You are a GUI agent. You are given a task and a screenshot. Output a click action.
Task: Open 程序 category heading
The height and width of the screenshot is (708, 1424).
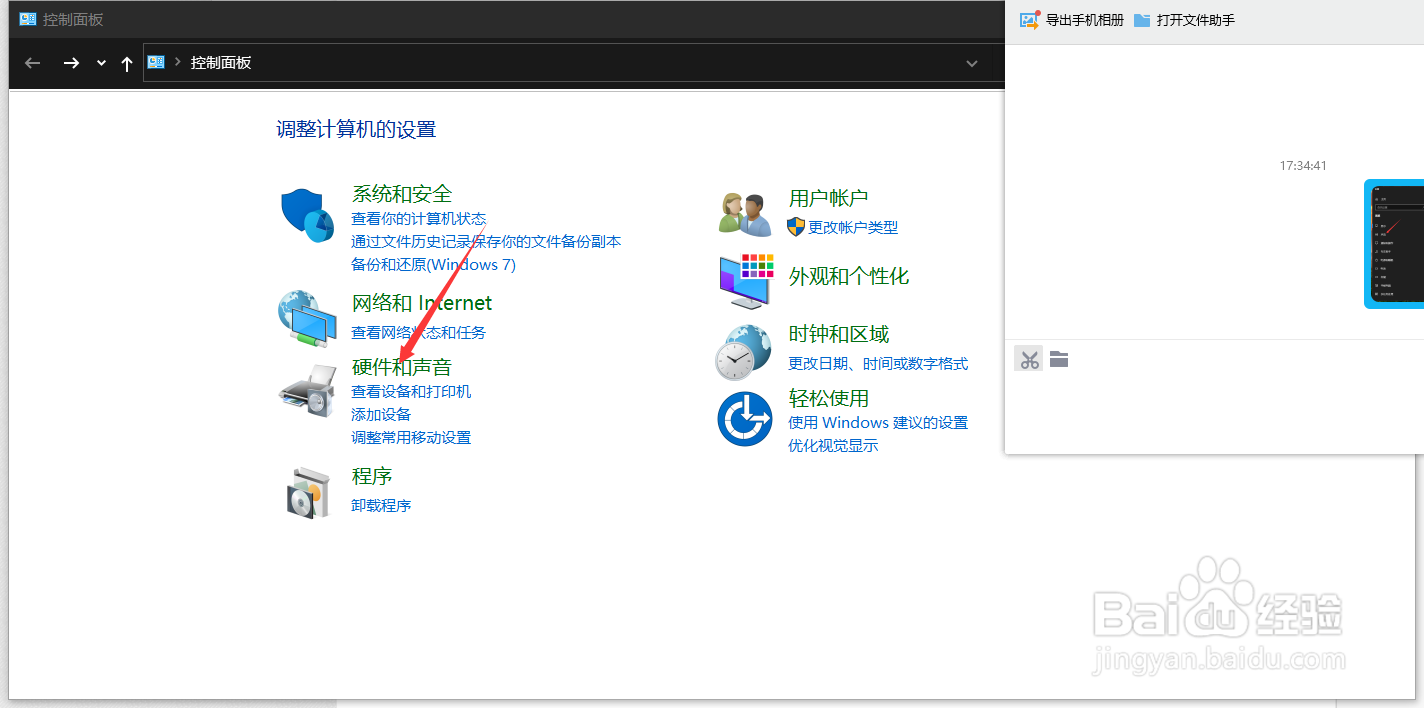[372, 476]
